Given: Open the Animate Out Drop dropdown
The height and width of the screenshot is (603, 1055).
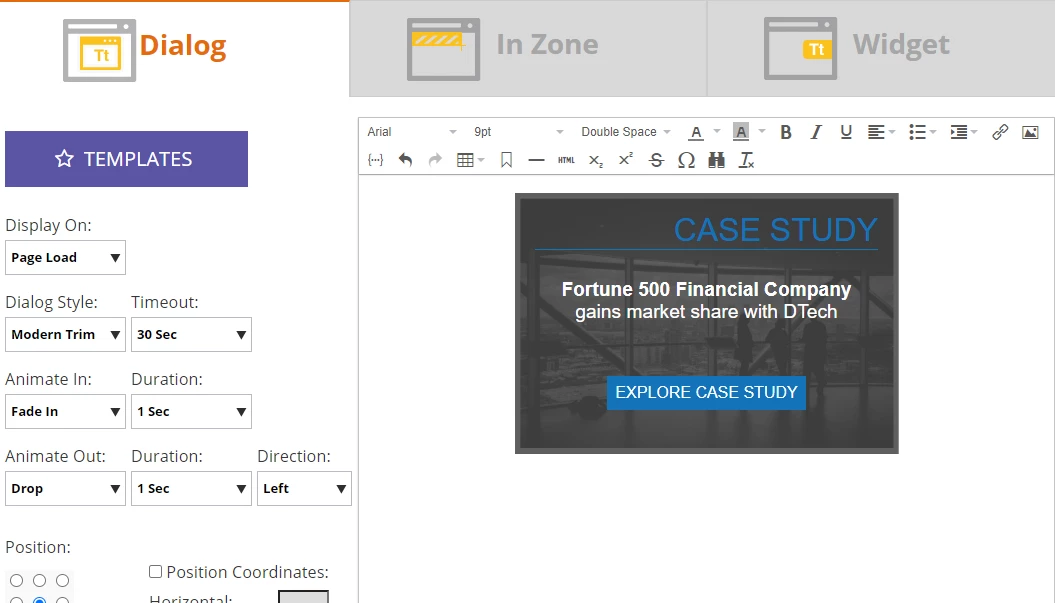Looking at the screenshot, I should pyautogui.click(x=65, y=489).
